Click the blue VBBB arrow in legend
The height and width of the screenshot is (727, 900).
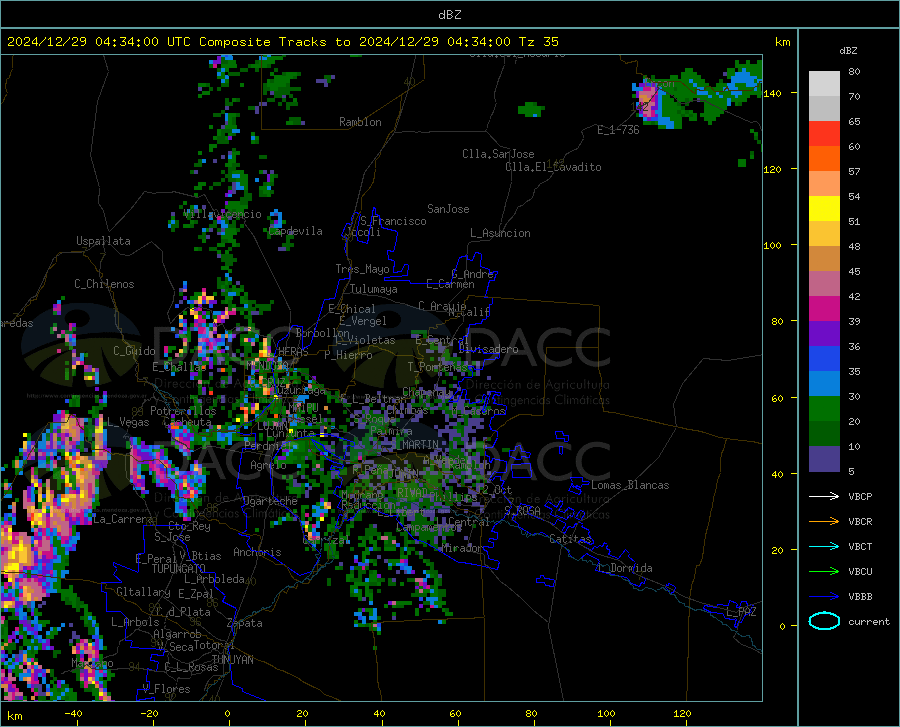824,597
